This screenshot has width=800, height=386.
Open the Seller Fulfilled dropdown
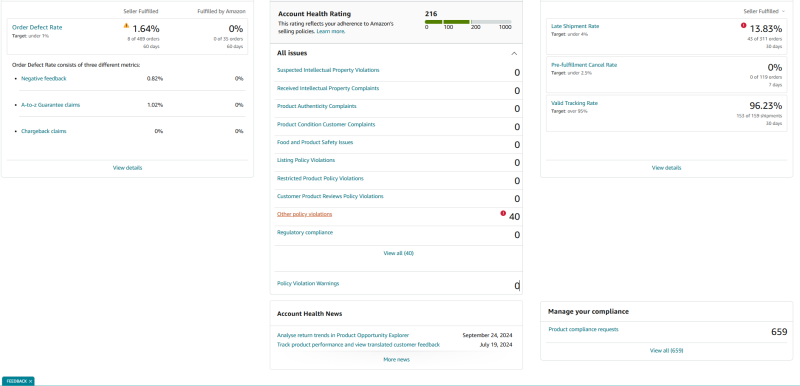pos(763,11)
